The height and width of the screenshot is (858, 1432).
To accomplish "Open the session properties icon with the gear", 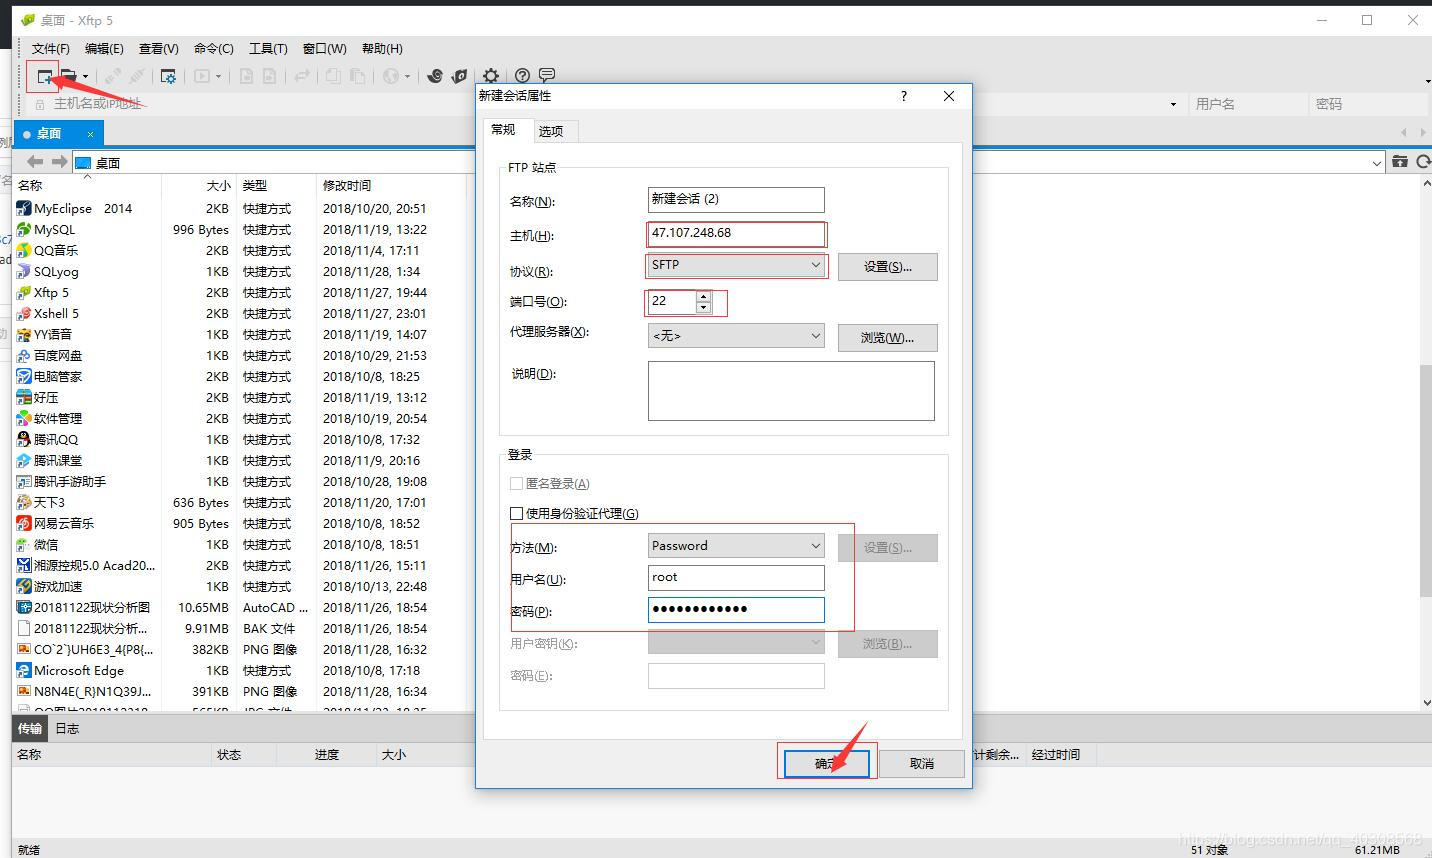I will pyautogui.click(x=168, y=76).
